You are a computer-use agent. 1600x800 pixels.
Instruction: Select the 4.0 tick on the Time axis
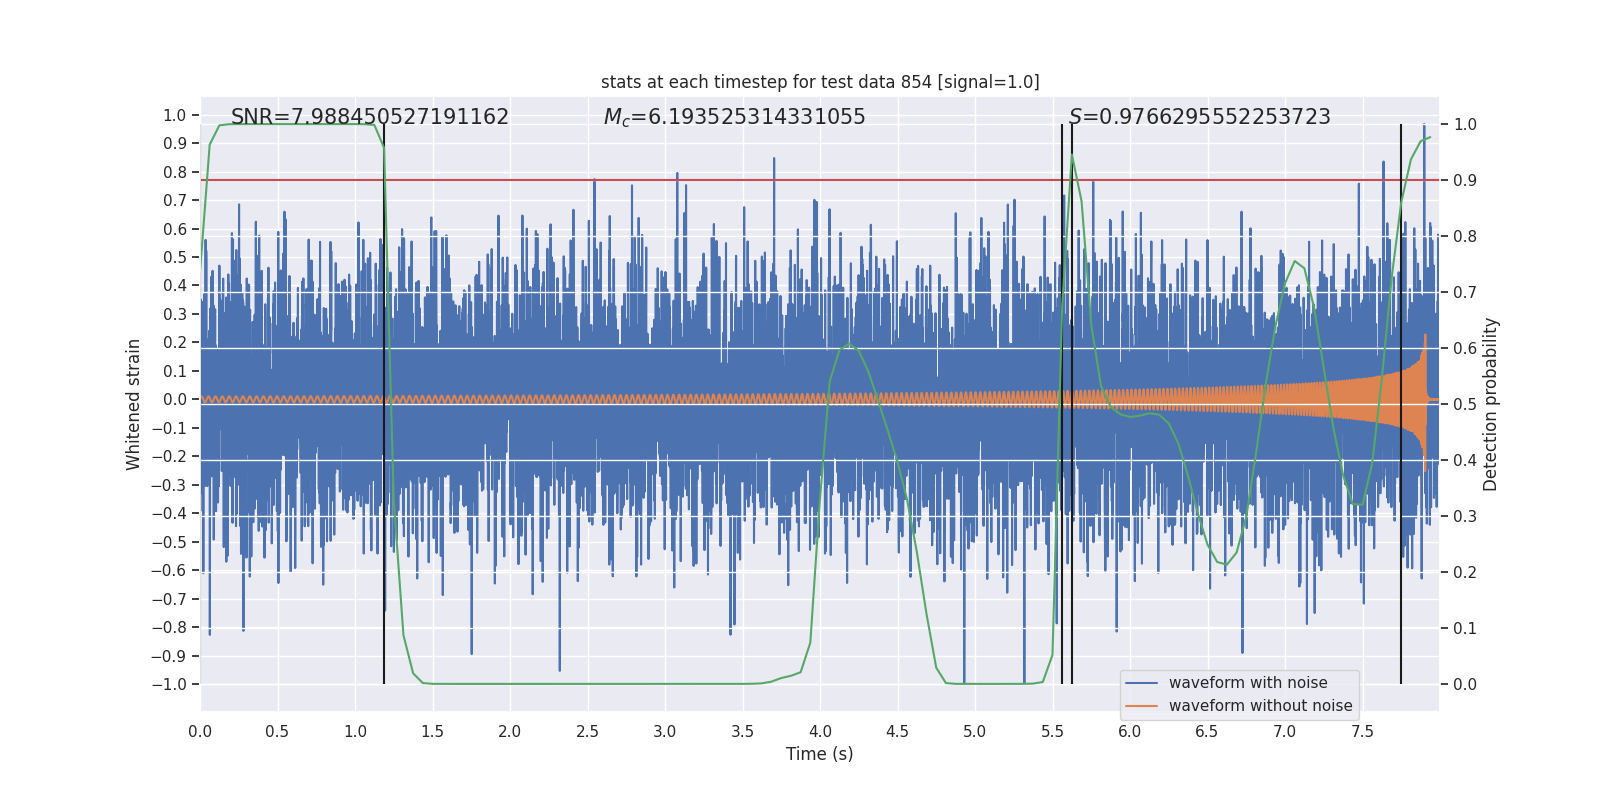coord(820,731)
